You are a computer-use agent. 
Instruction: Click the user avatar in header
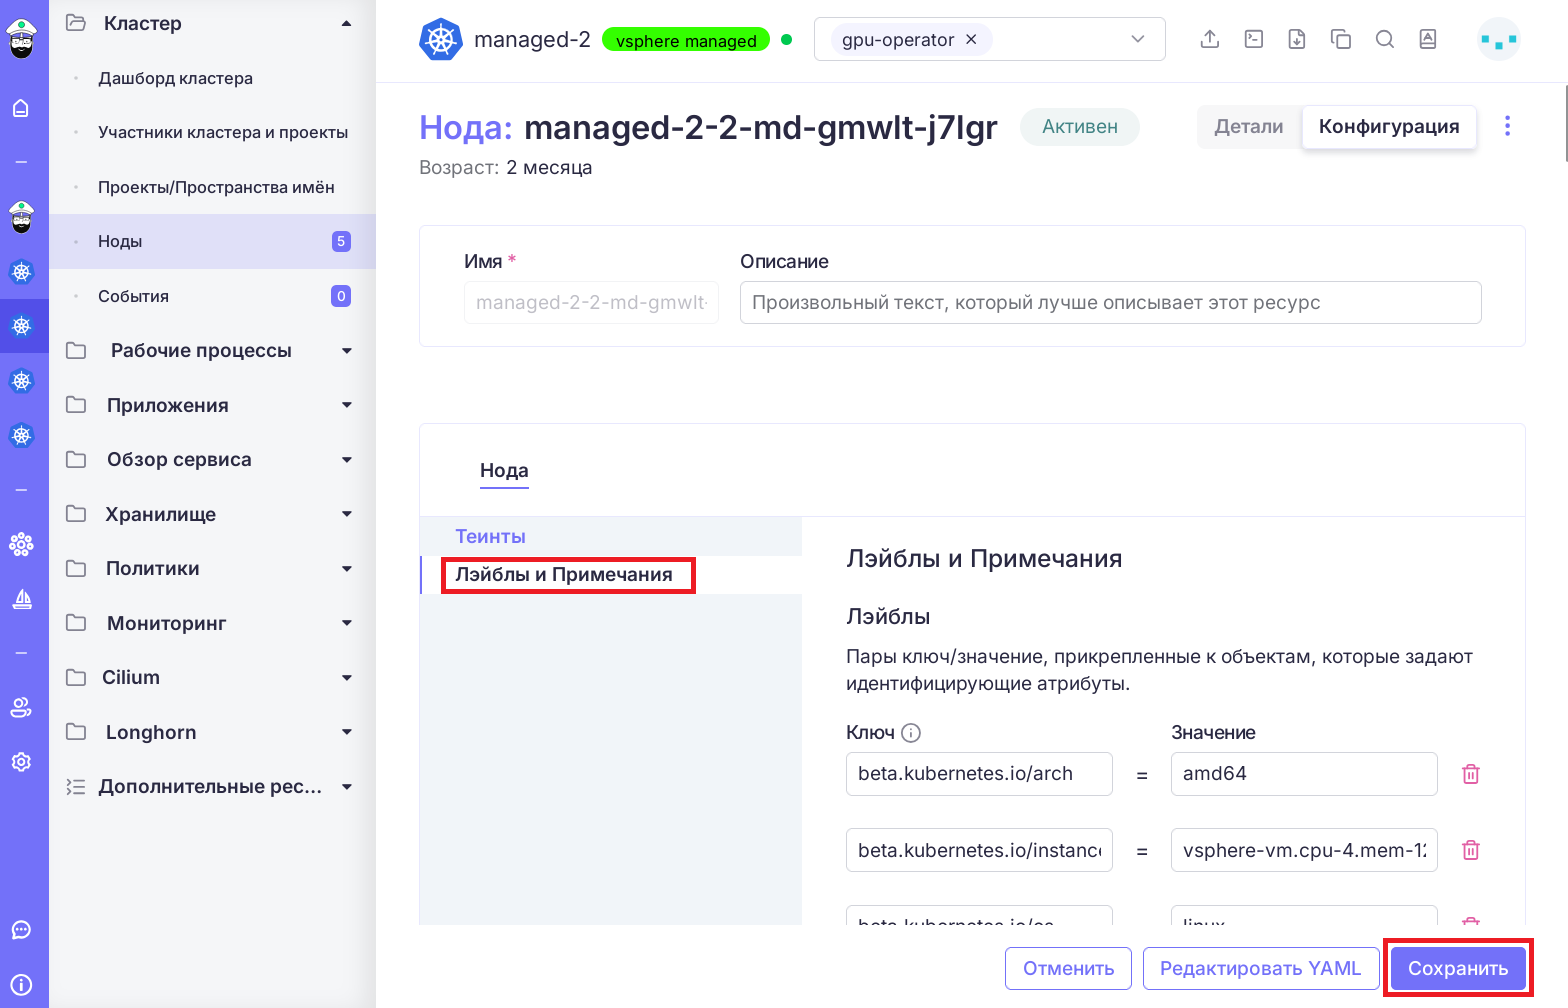[1499, 40]
